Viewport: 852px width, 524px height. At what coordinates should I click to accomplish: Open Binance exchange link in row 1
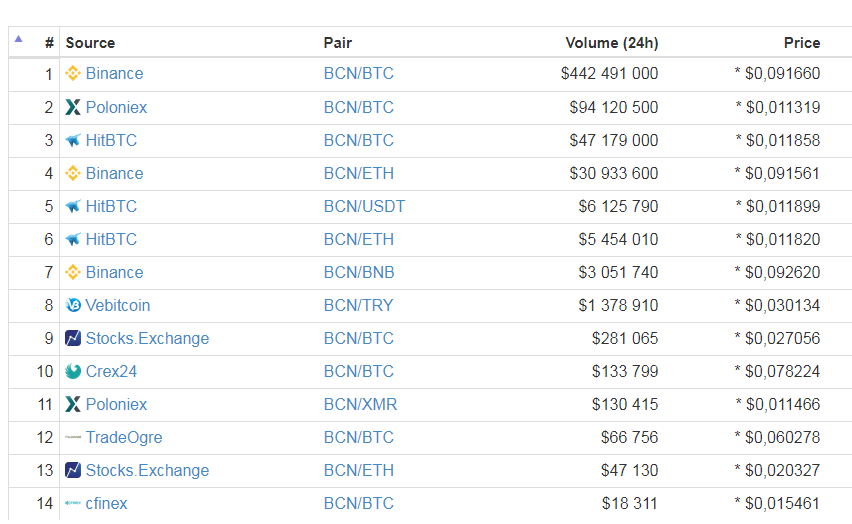coord(115,73)
